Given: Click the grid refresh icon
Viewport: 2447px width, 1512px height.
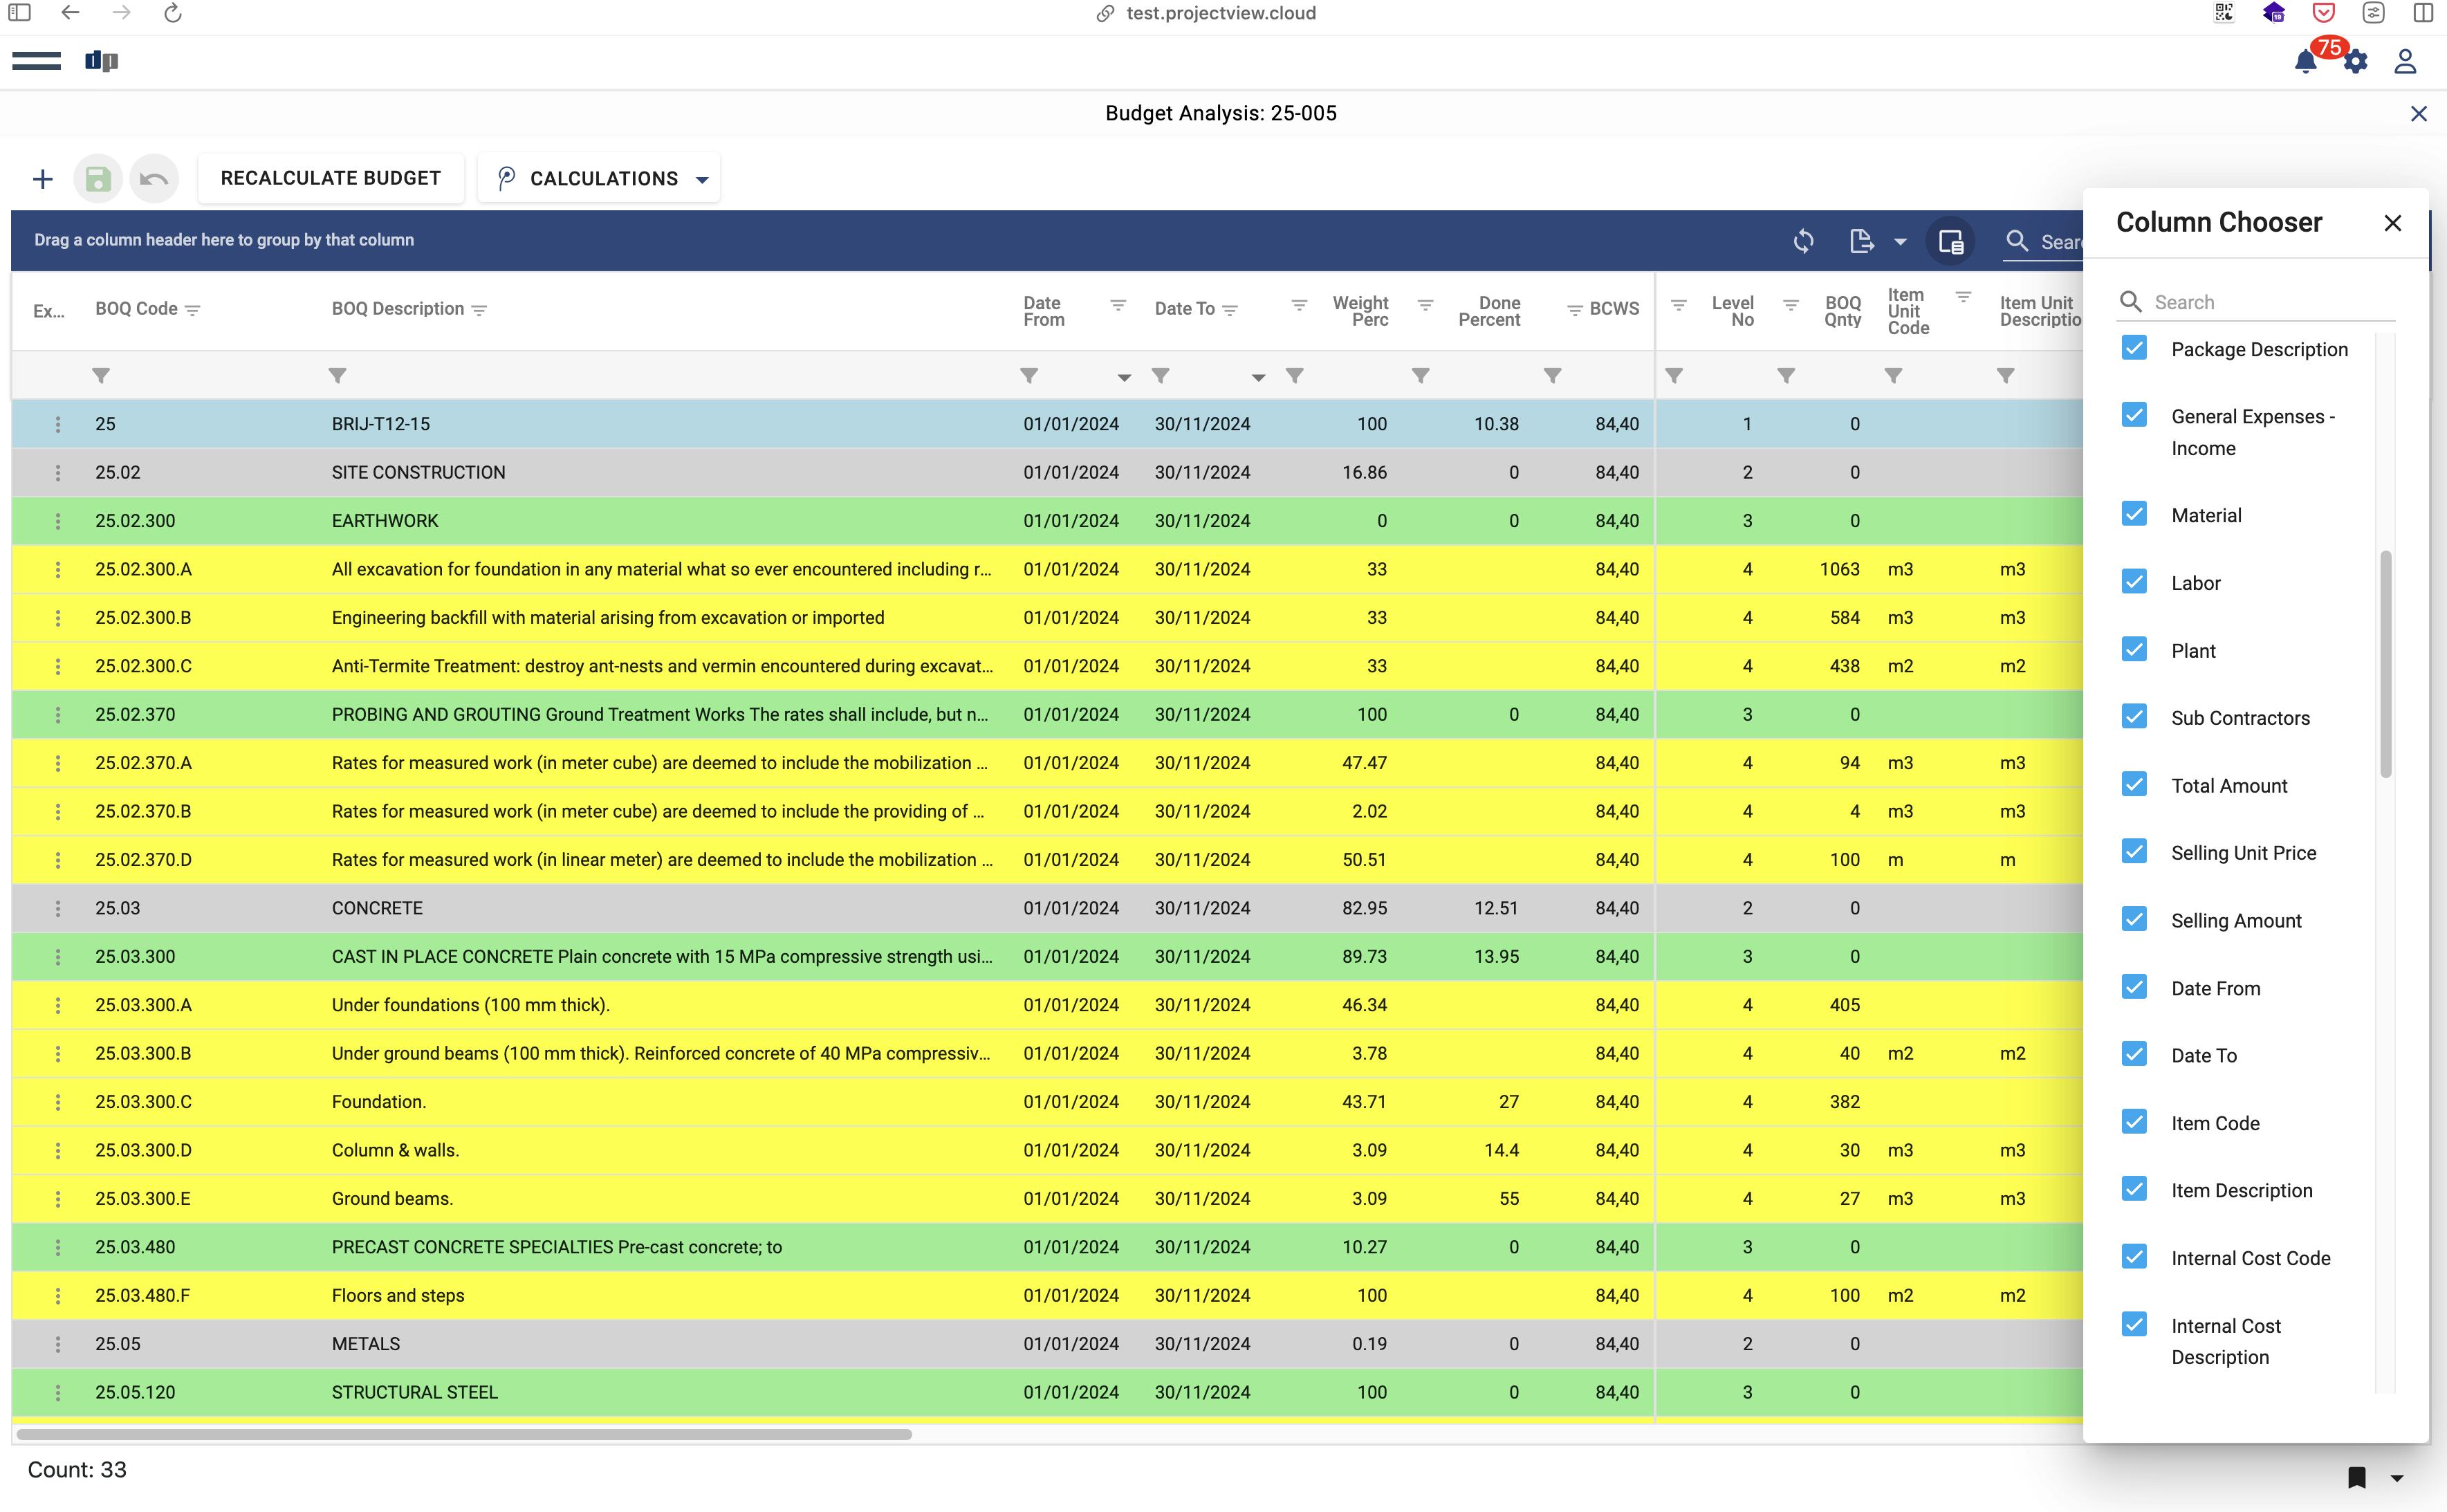Looking at the screenshot, I should tap(1803, 241).
